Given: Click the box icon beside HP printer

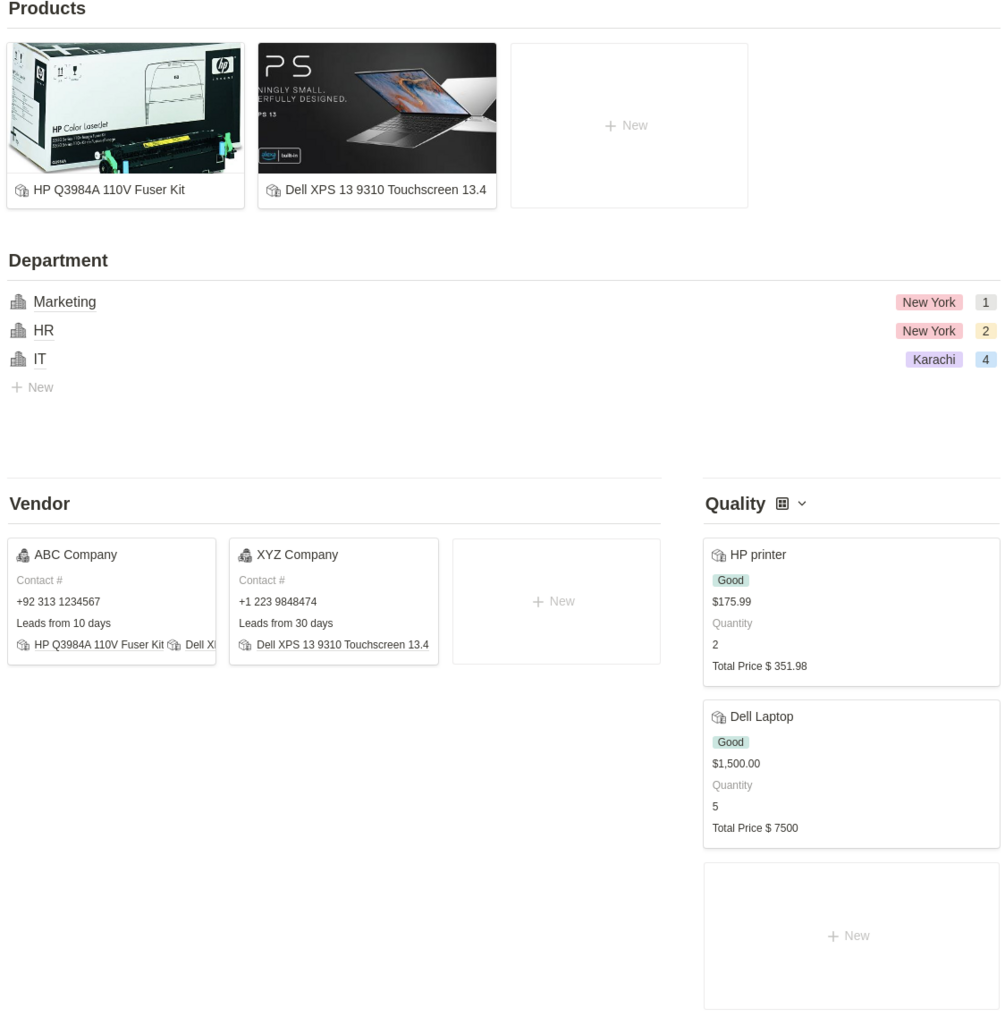Looking at the screenshot, I should coord(719,555).
